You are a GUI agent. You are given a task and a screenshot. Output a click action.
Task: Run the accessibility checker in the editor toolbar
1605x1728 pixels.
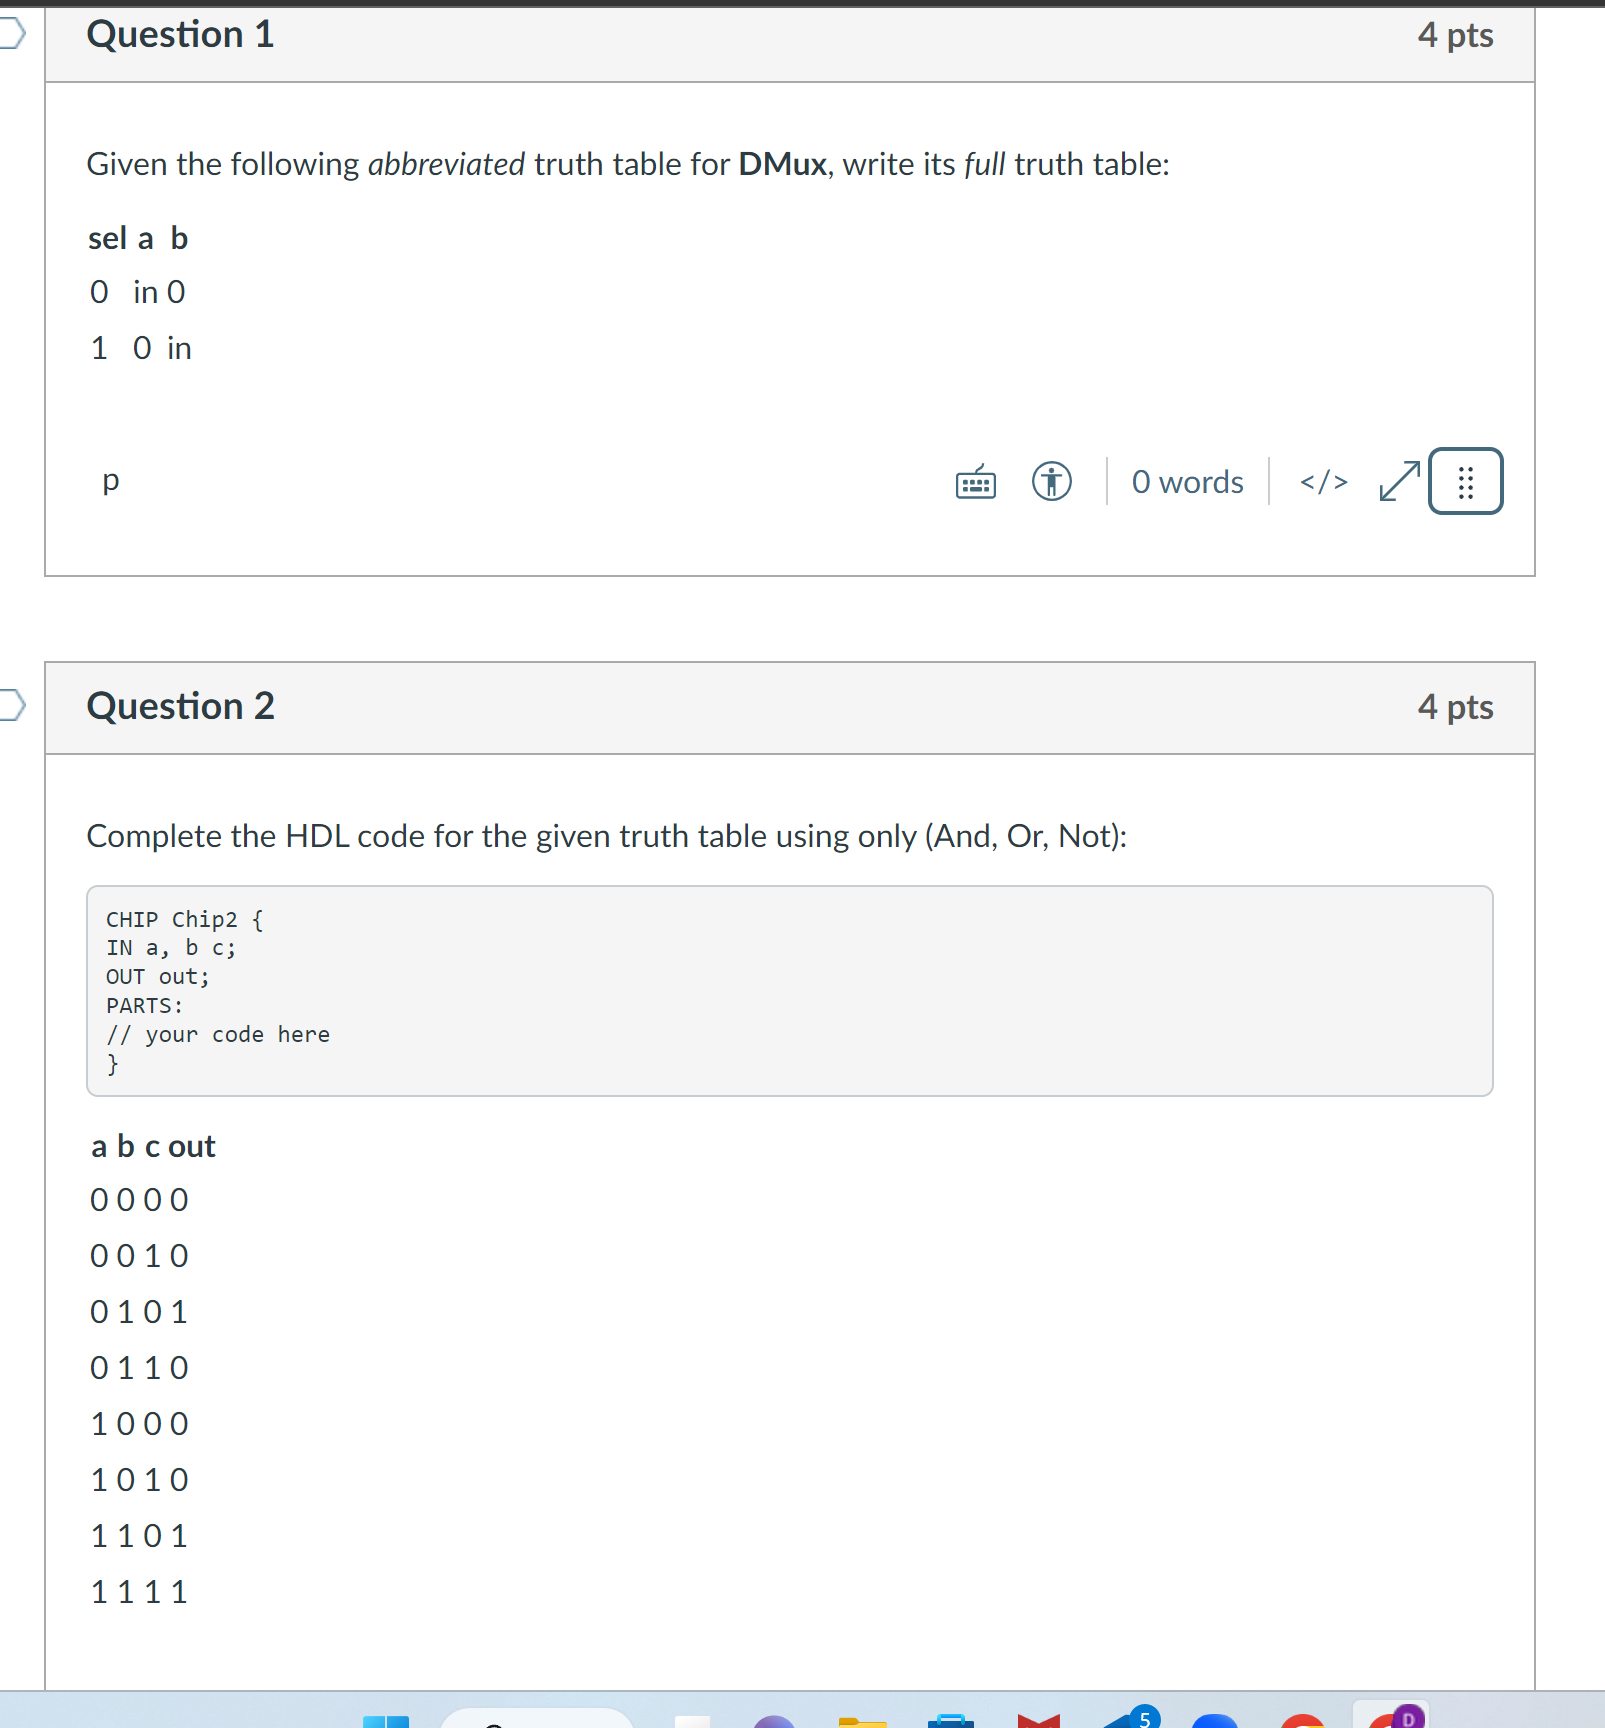coord(1050,481)
